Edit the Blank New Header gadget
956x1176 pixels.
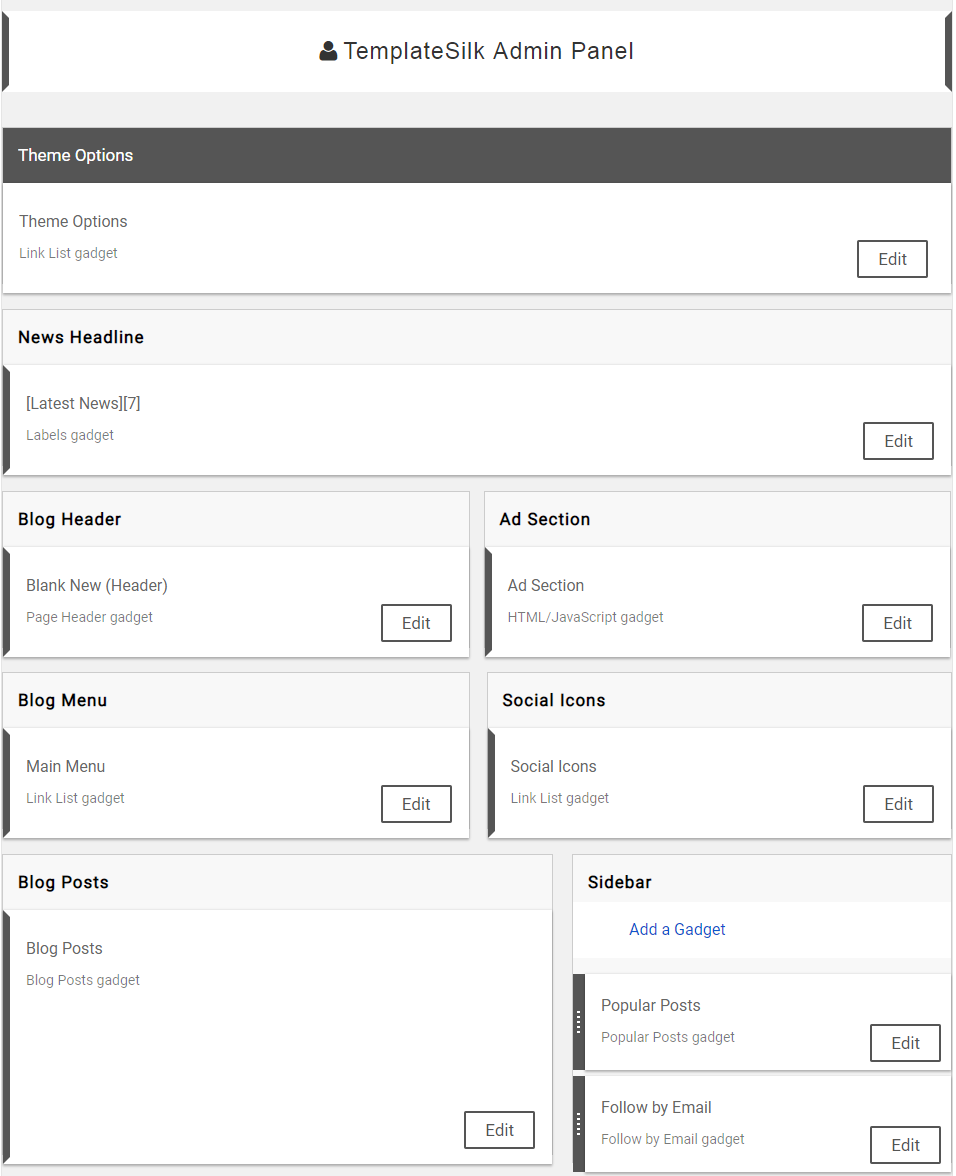pyautogui.click(x=416, y=623)
